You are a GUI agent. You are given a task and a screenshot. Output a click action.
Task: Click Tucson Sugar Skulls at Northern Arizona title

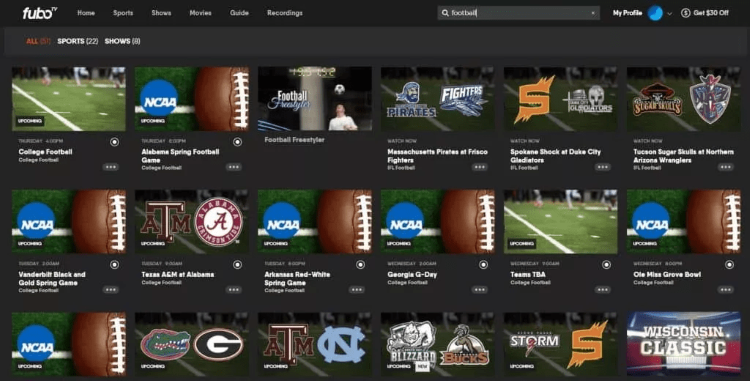[x=683, y=156]
